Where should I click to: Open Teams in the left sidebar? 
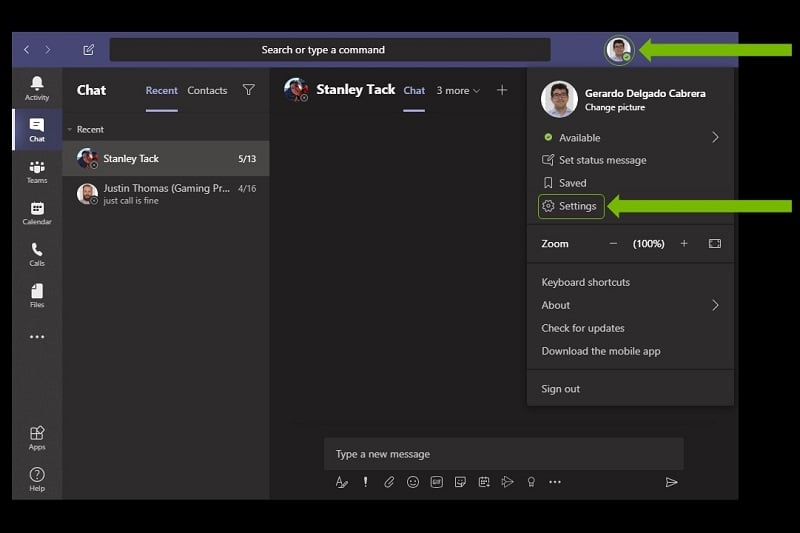point(37,171)
